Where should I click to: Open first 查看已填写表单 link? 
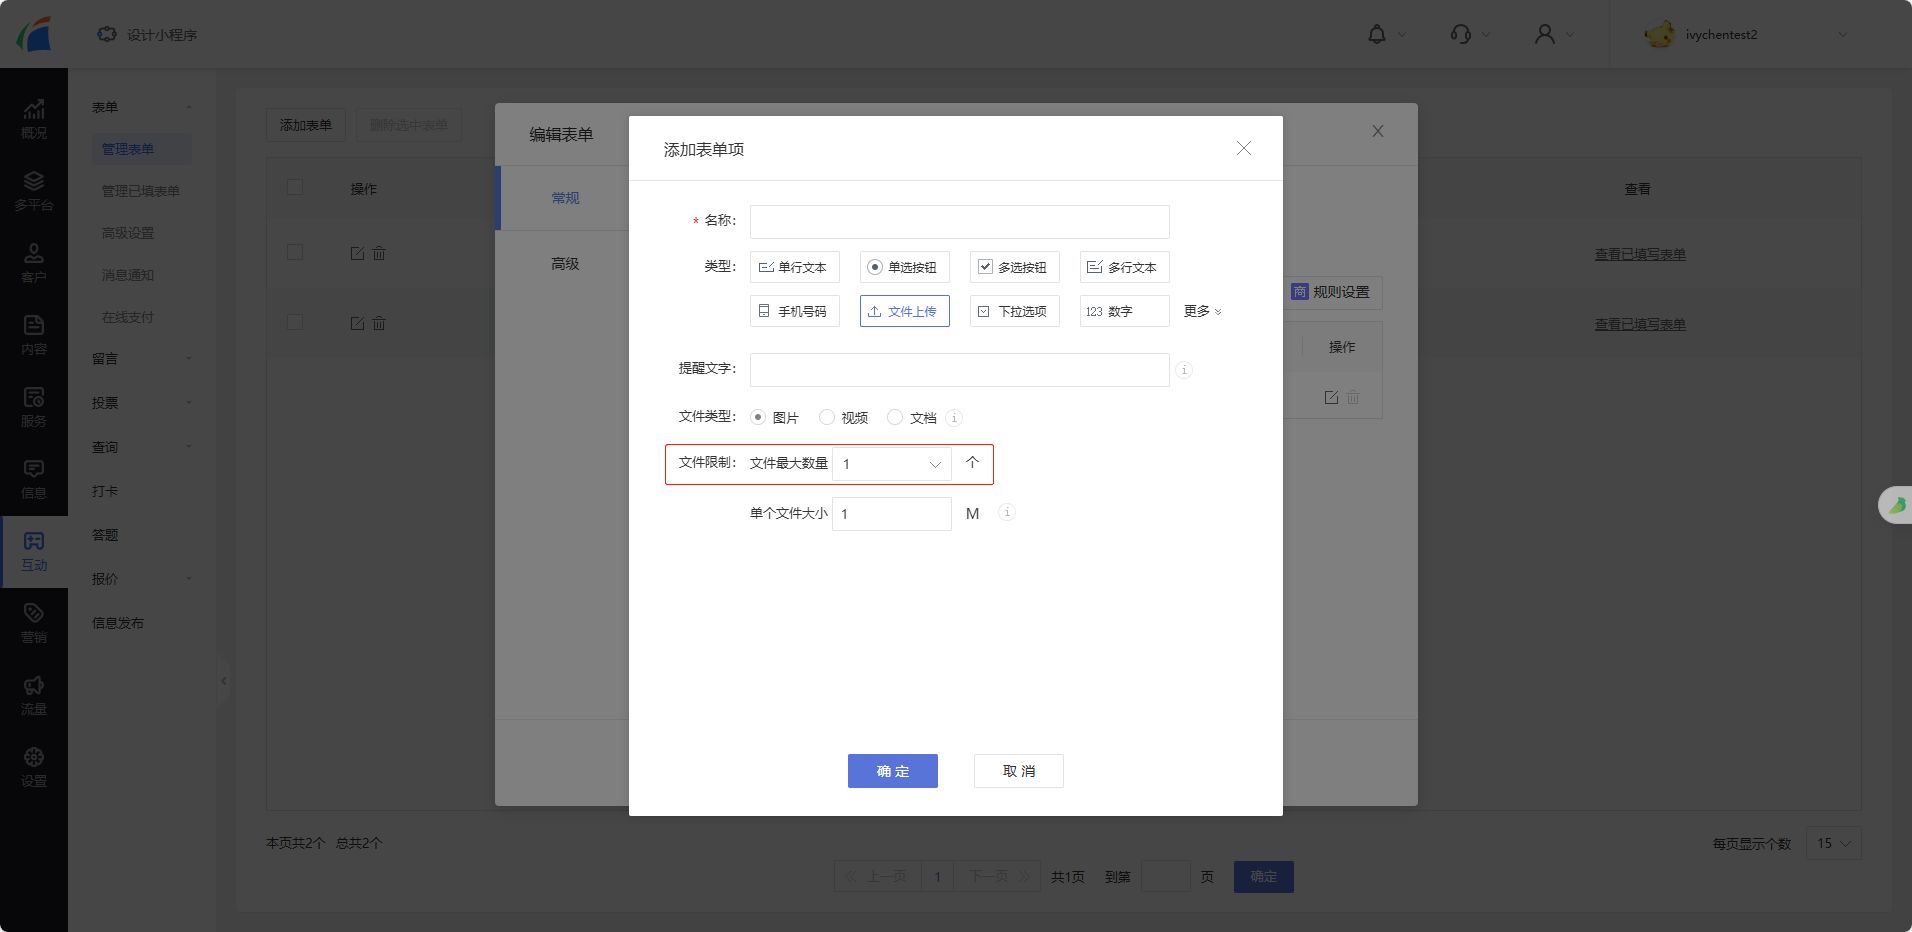point(1640,254)
